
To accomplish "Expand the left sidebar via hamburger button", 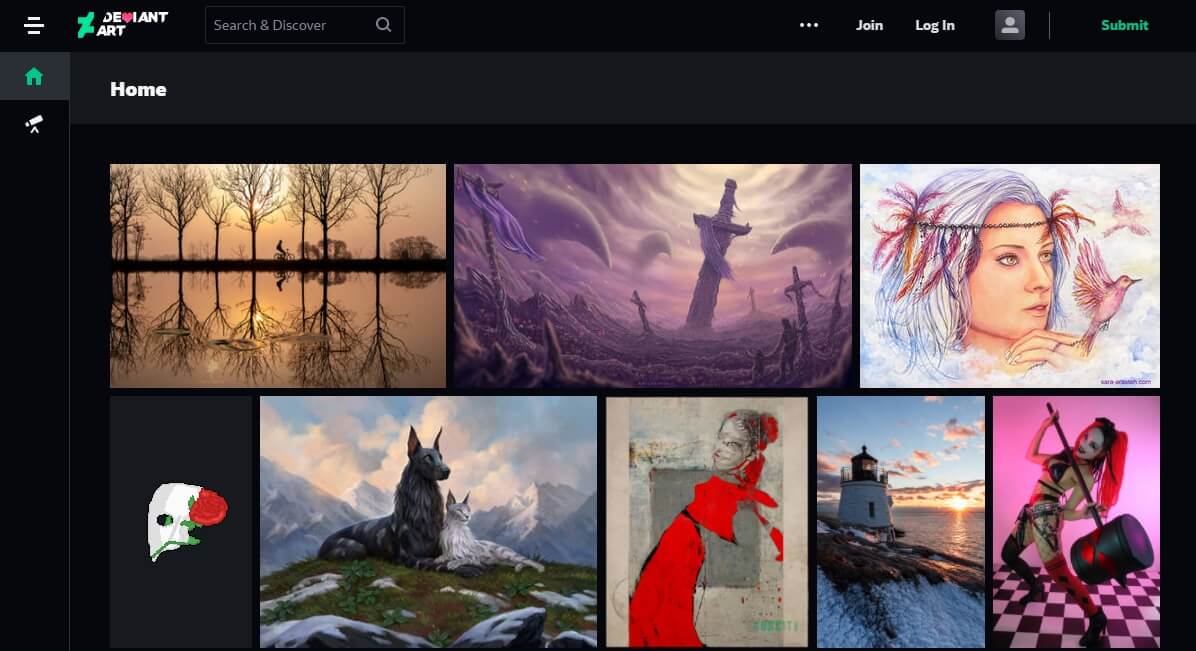I will (x=33, y=25).
